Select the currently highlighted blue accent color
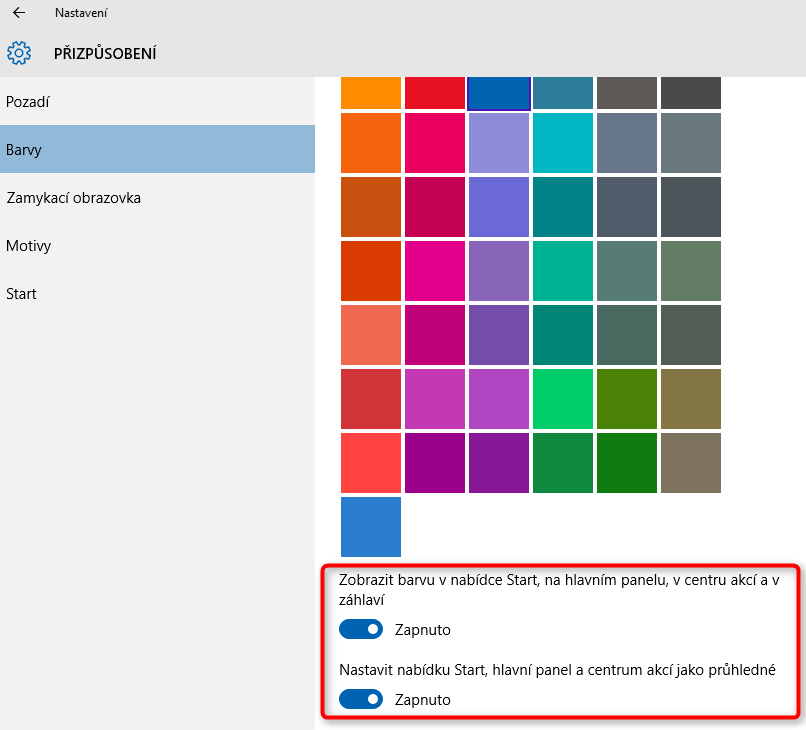The height and width of the screenshot is (730, 806). coord(498,92)
